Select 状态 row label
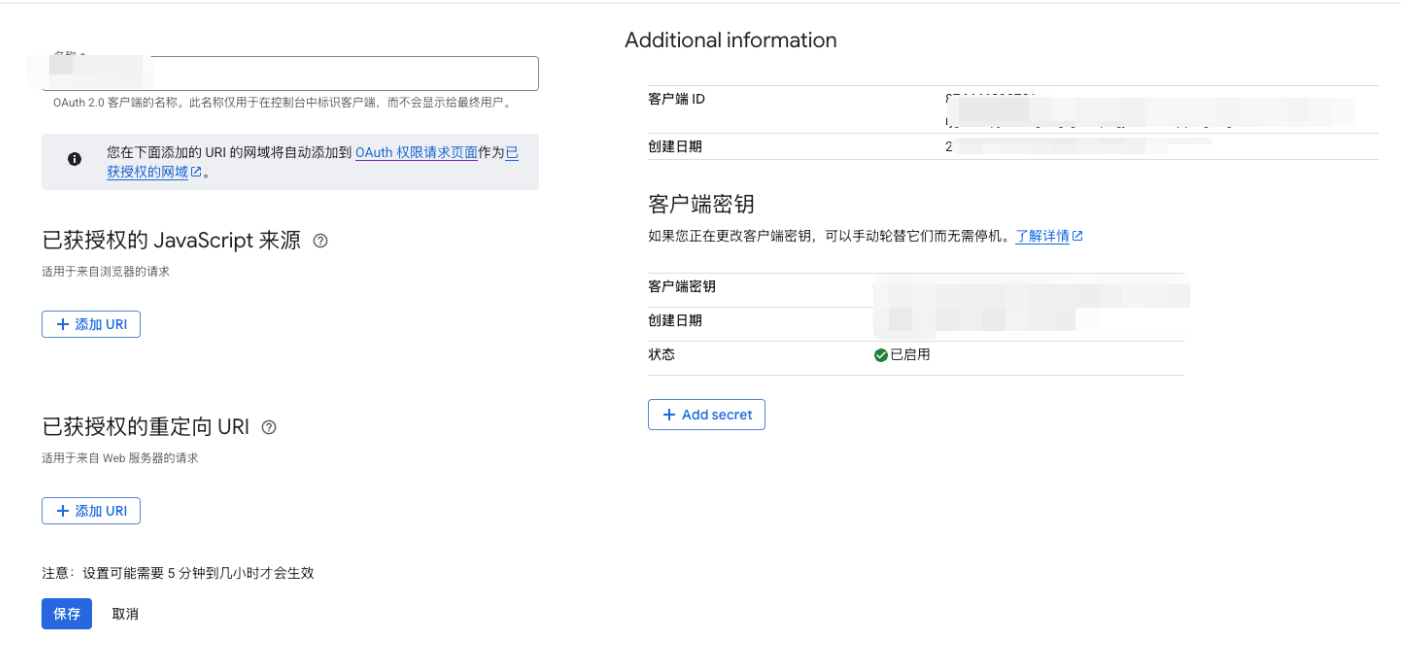 point(661,355)
